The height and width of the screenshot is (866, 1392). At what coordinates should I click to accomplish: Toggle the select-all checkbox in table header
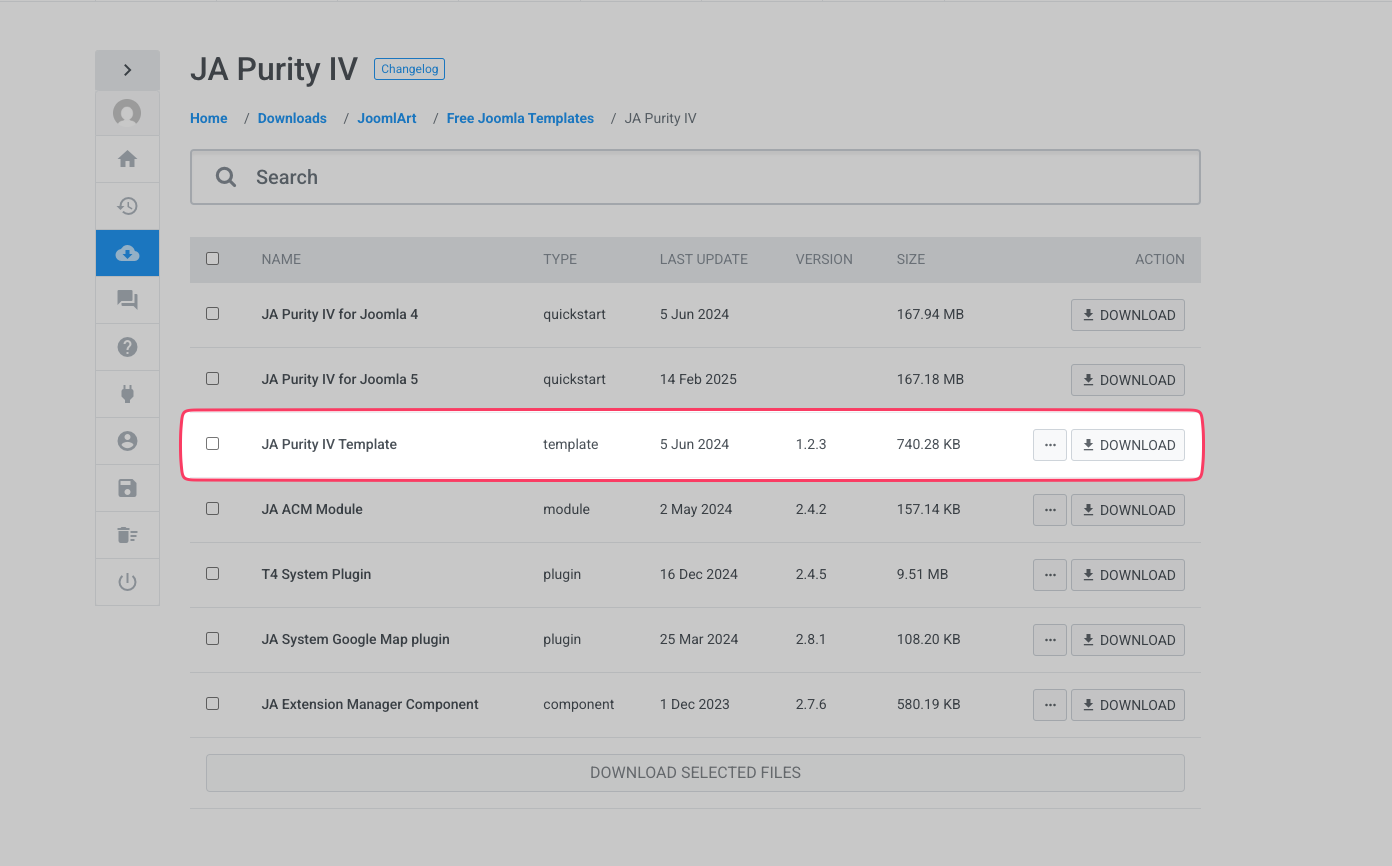212,258
